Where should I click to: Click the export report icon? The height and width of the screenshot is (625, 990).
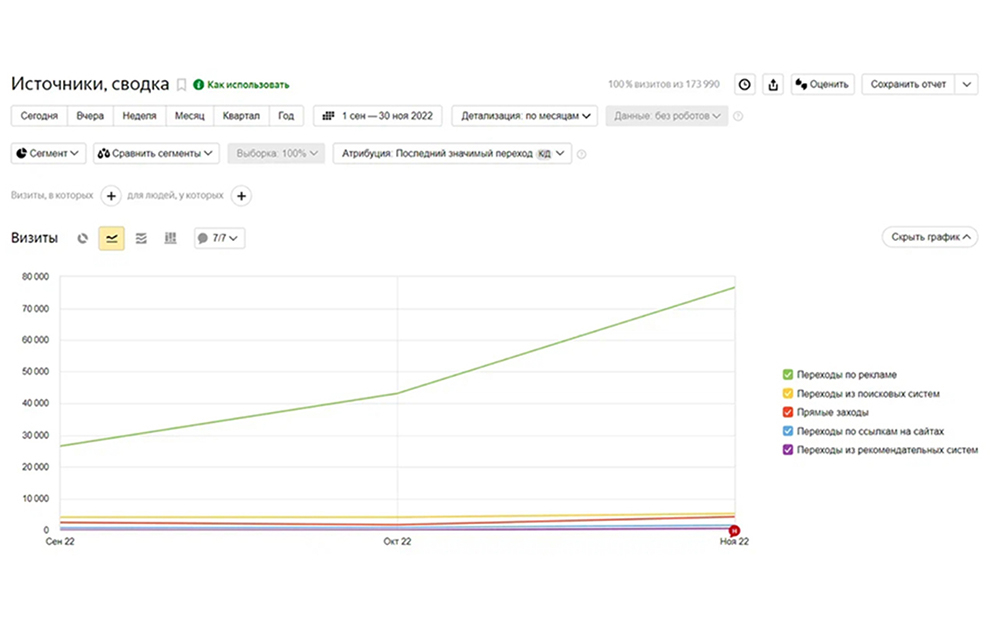773,85
